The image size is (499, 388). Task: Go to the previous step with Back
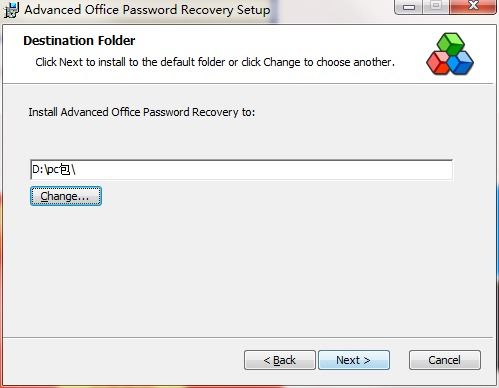[280, 360]
